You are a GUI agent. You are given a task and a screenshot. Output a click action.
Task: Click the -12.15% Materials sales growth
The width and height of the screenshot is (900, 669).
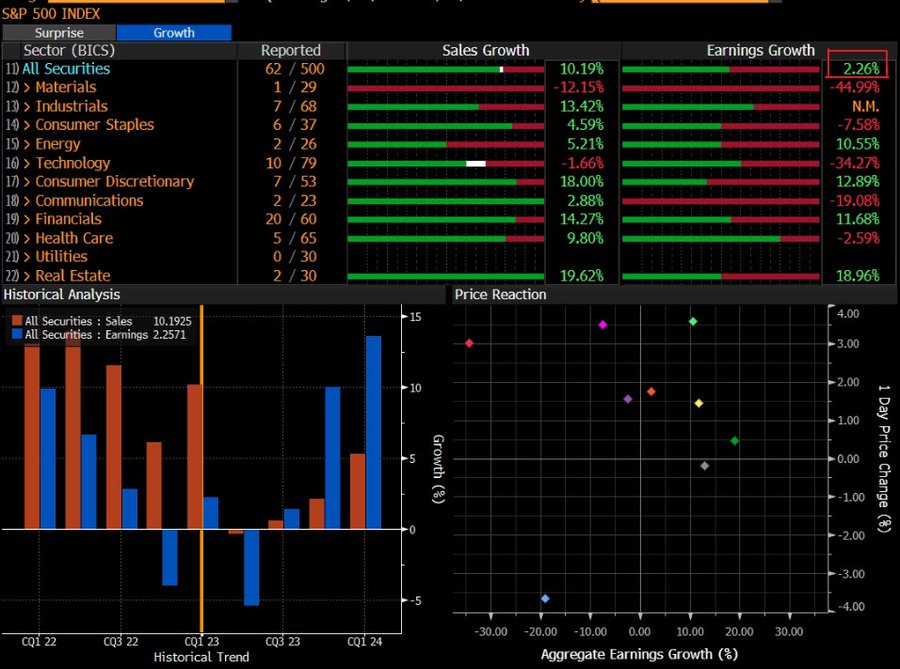pos(579,87)
